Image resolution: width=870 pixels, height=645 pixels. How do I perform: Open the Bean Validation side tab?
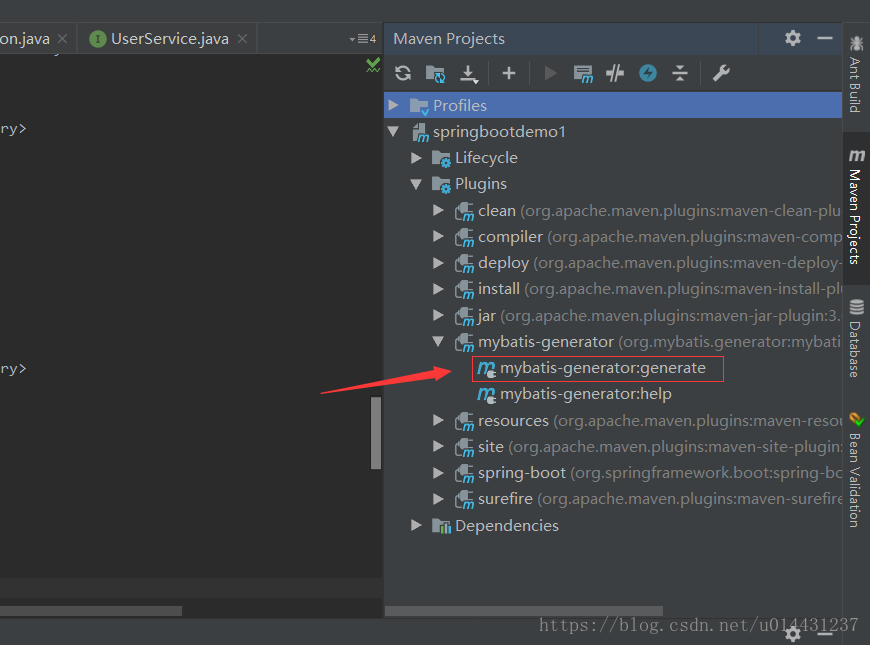[856, 470]
